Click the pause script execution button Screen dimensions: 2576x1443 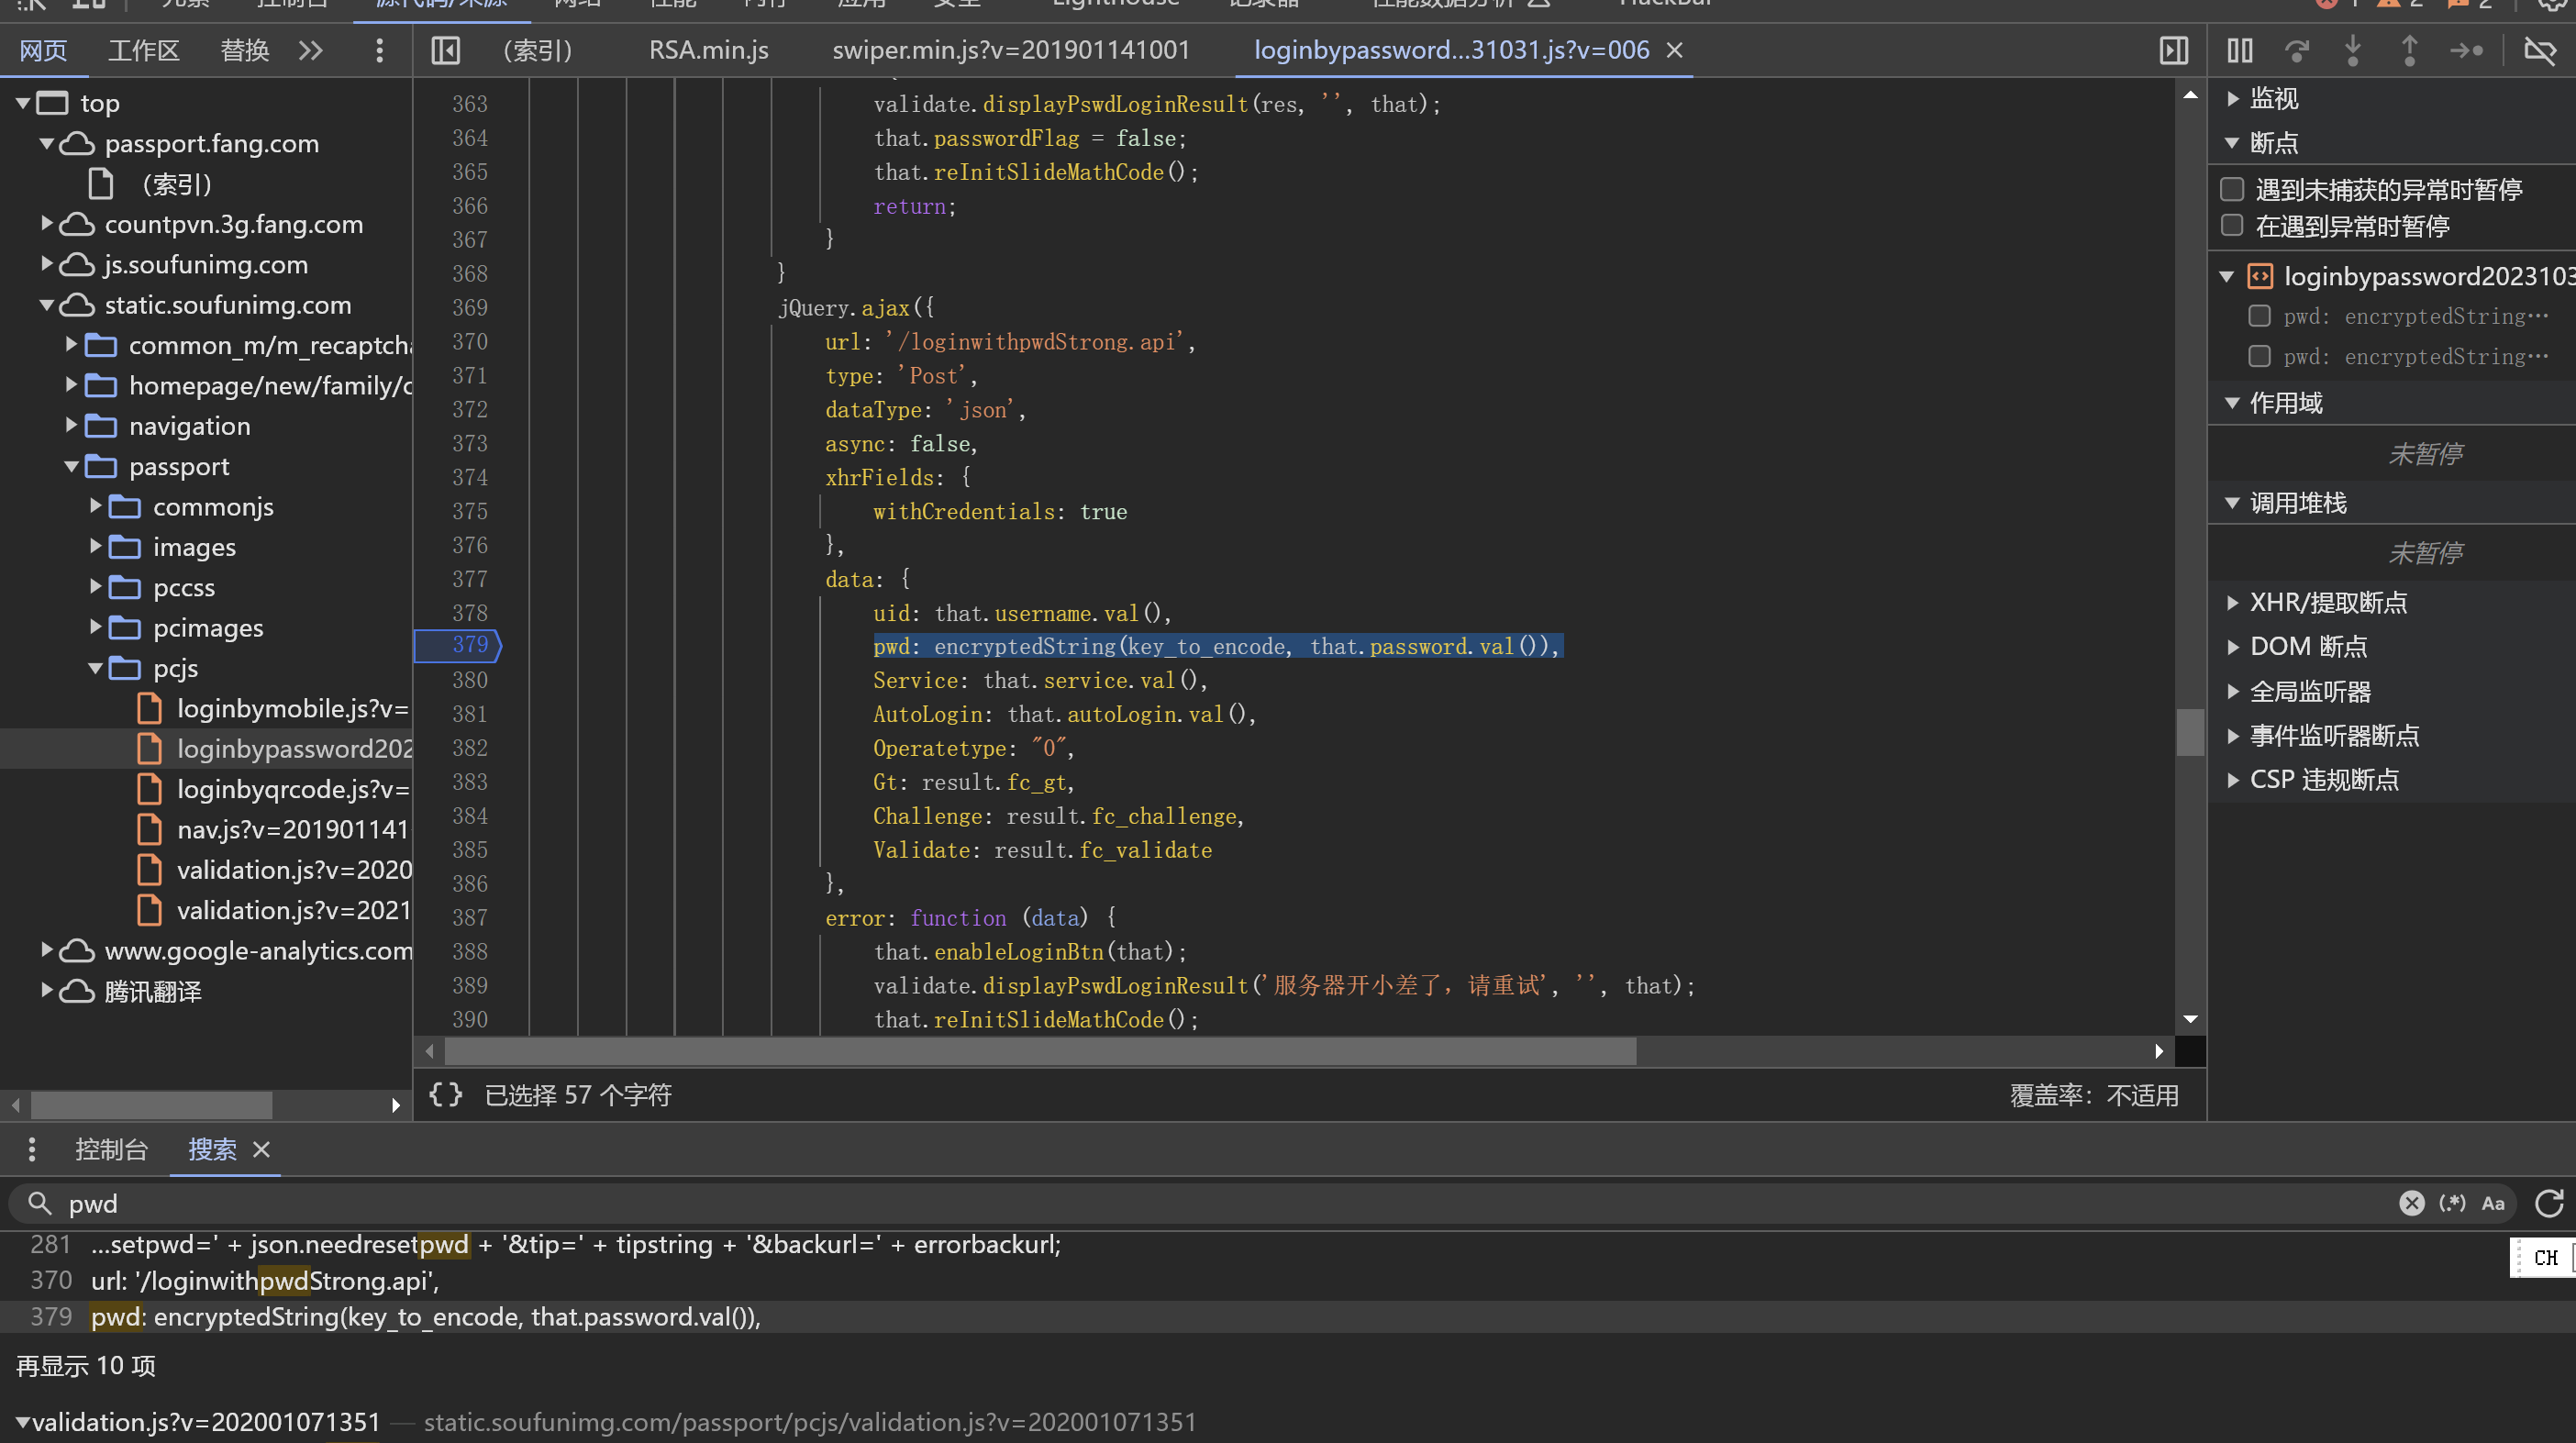pyautogui.click(x=2240, y=50)
